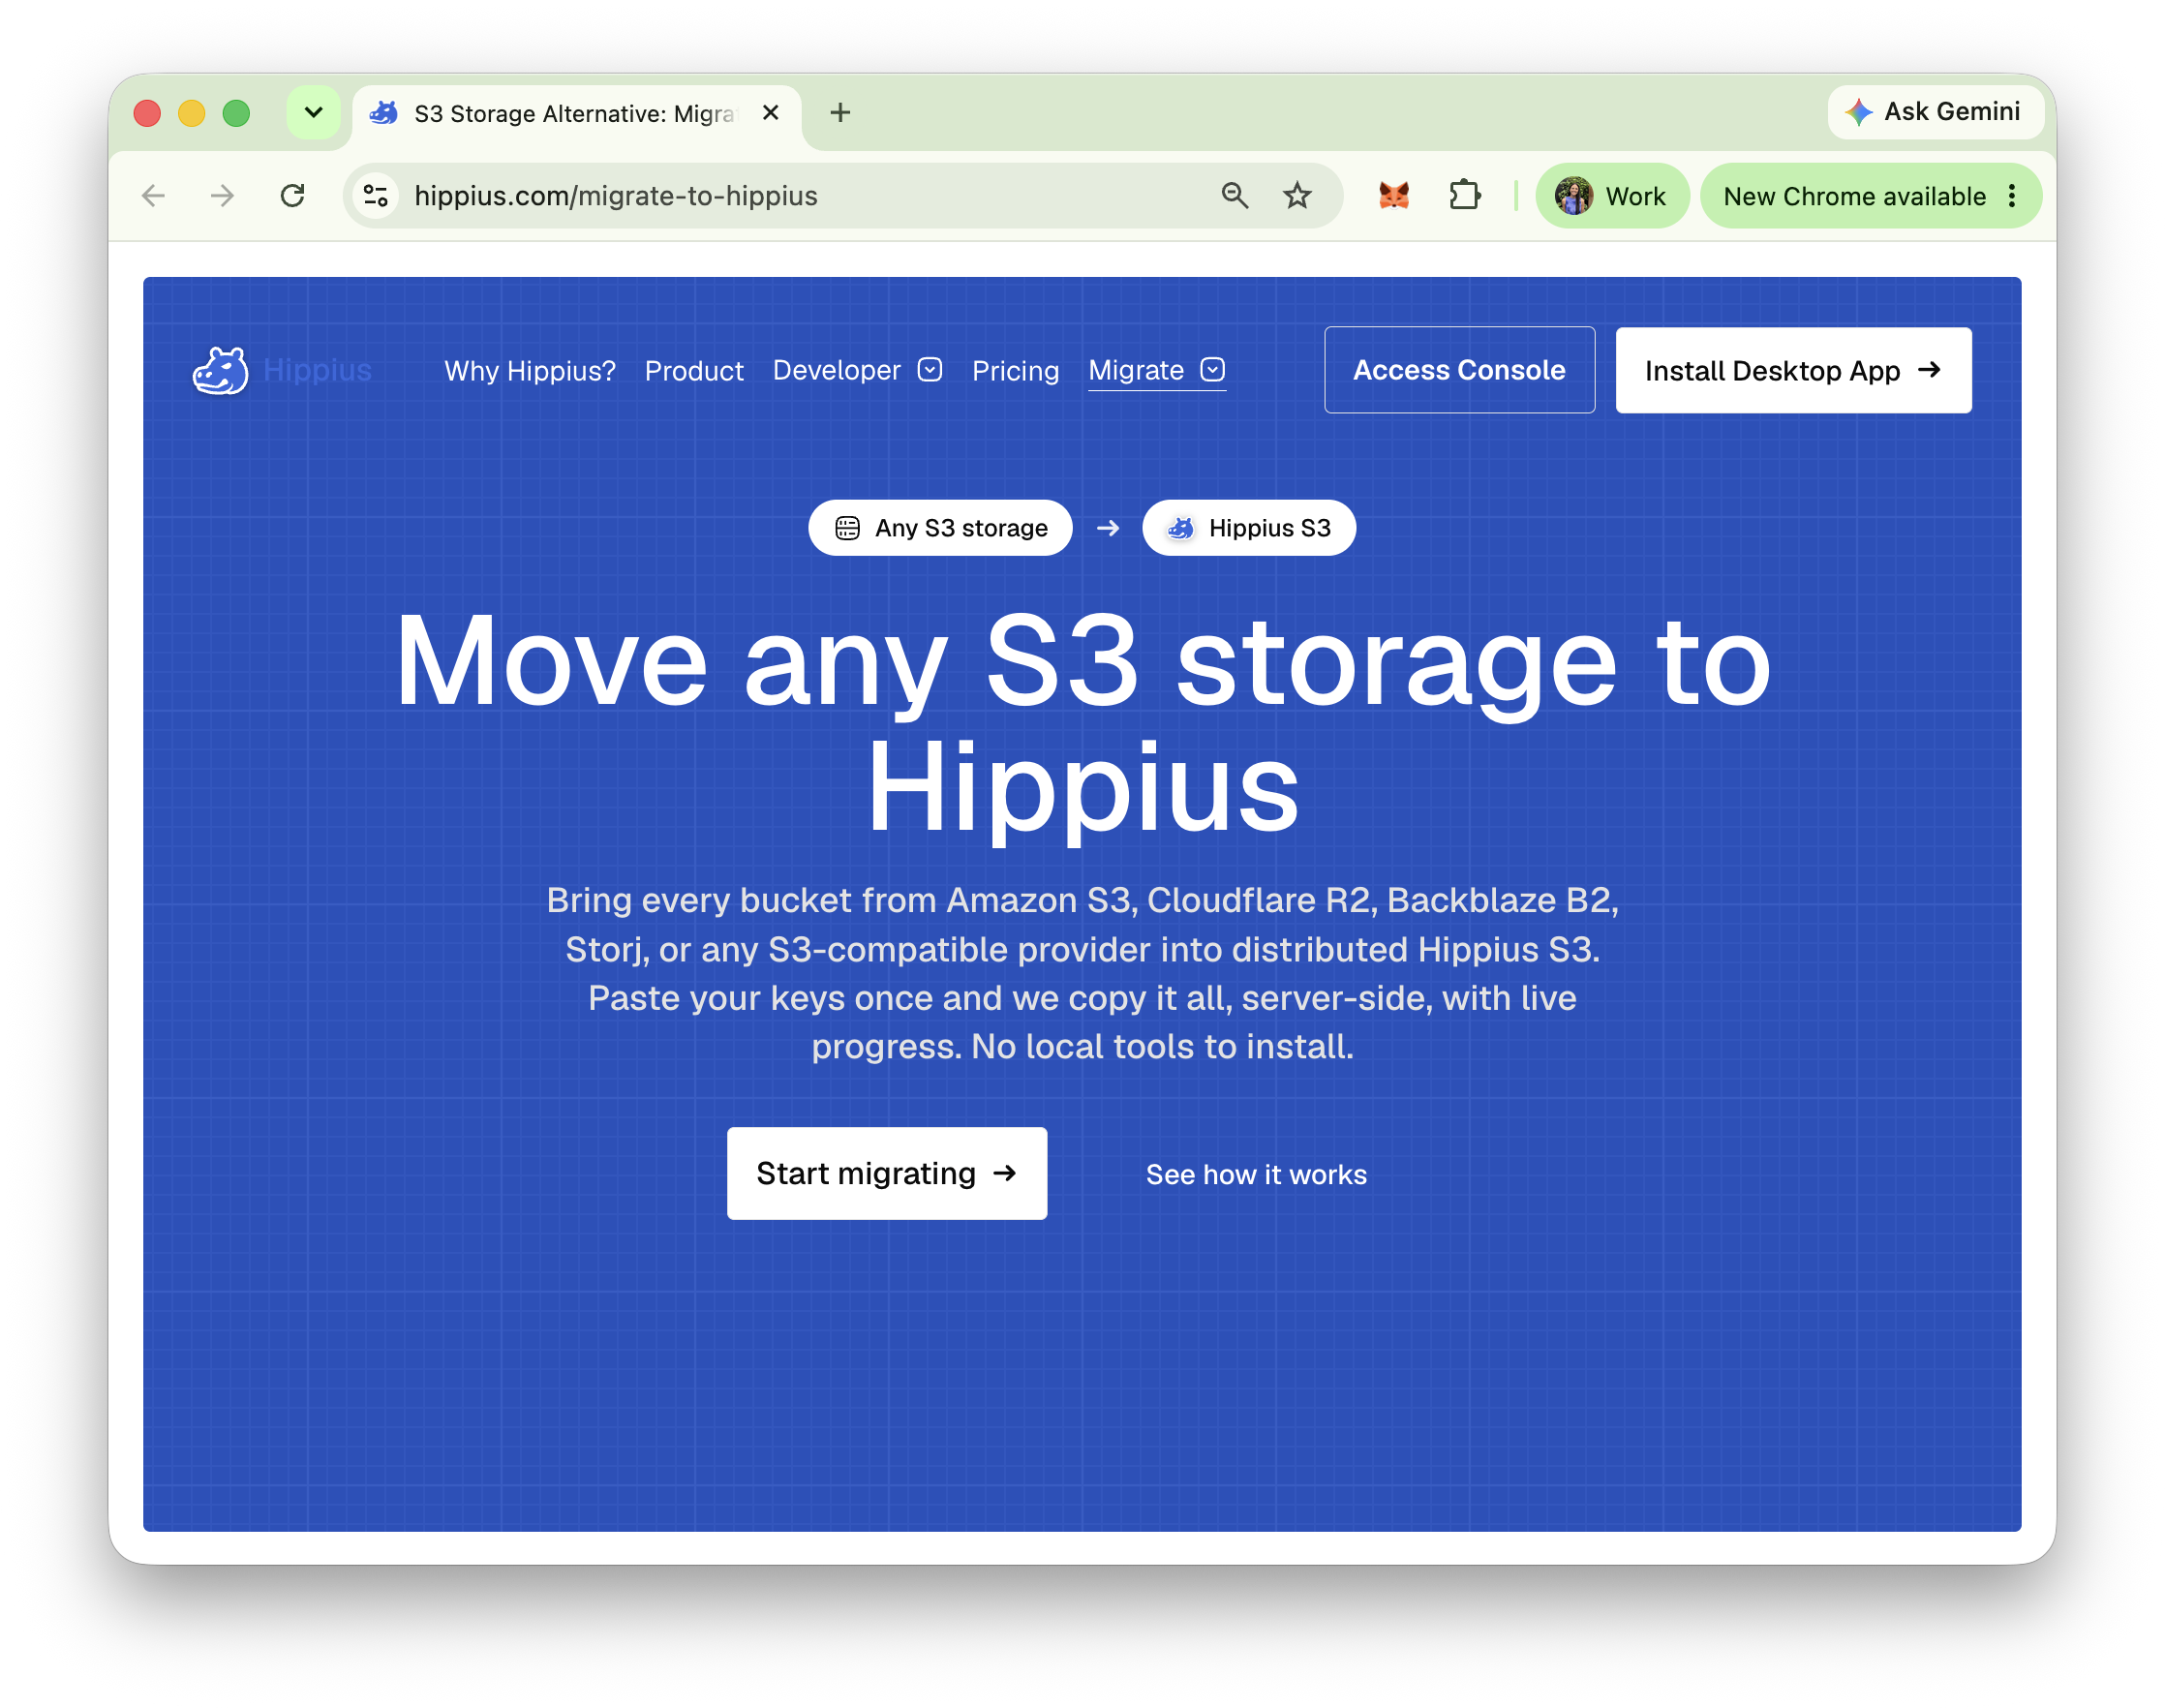This screenshot has height=1708, width=2165.
Task: Open the Migrate menu
Action: click(x=1157, y=370)
